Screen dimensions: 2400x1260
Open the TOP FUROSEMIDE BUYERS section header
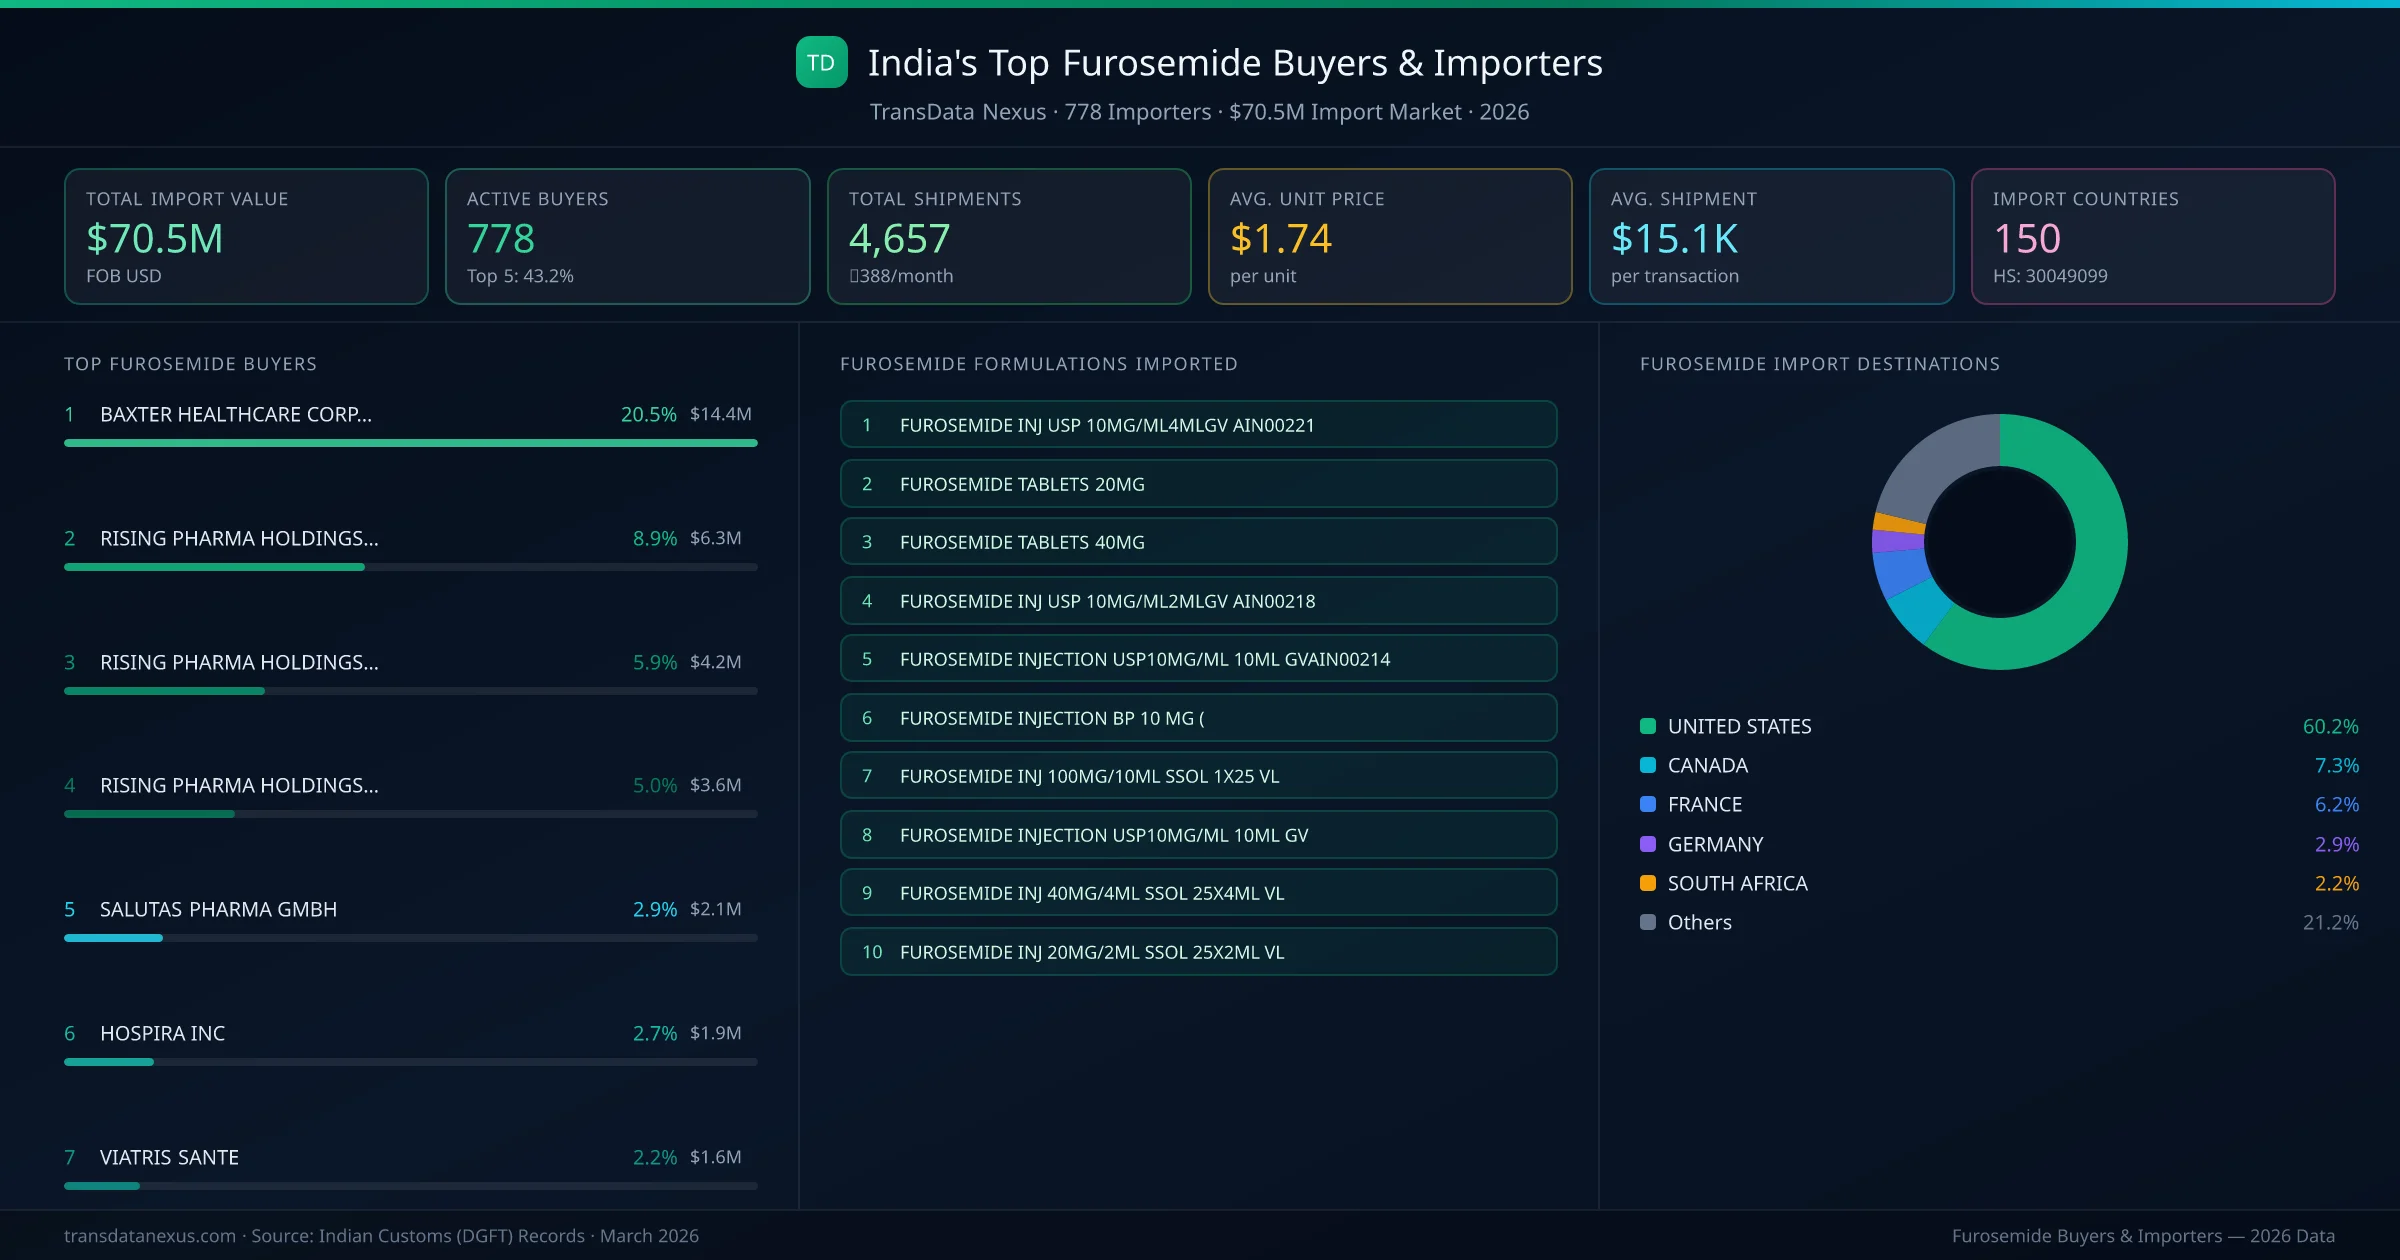[190, 364]
